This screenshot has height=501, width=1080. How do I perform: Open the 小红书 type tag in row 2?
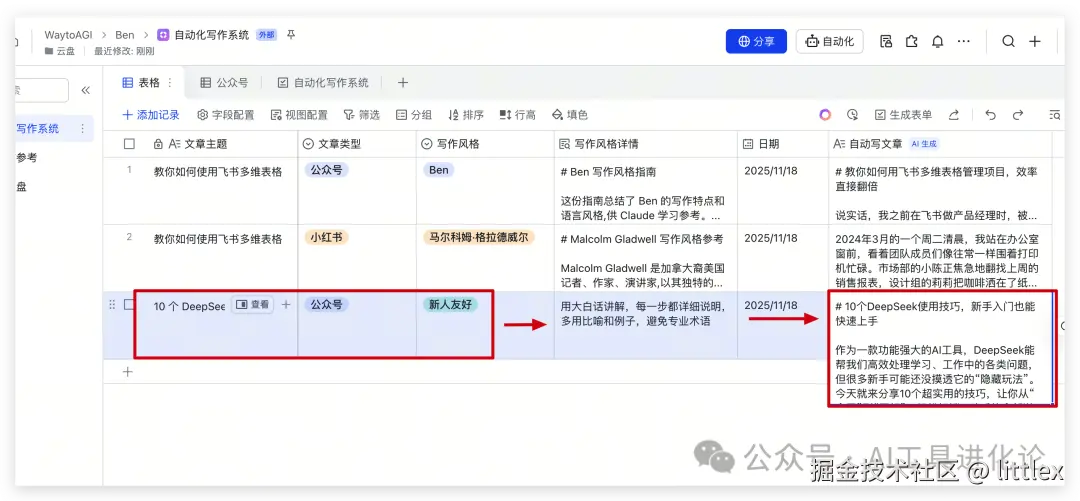[x=326, y=238]
